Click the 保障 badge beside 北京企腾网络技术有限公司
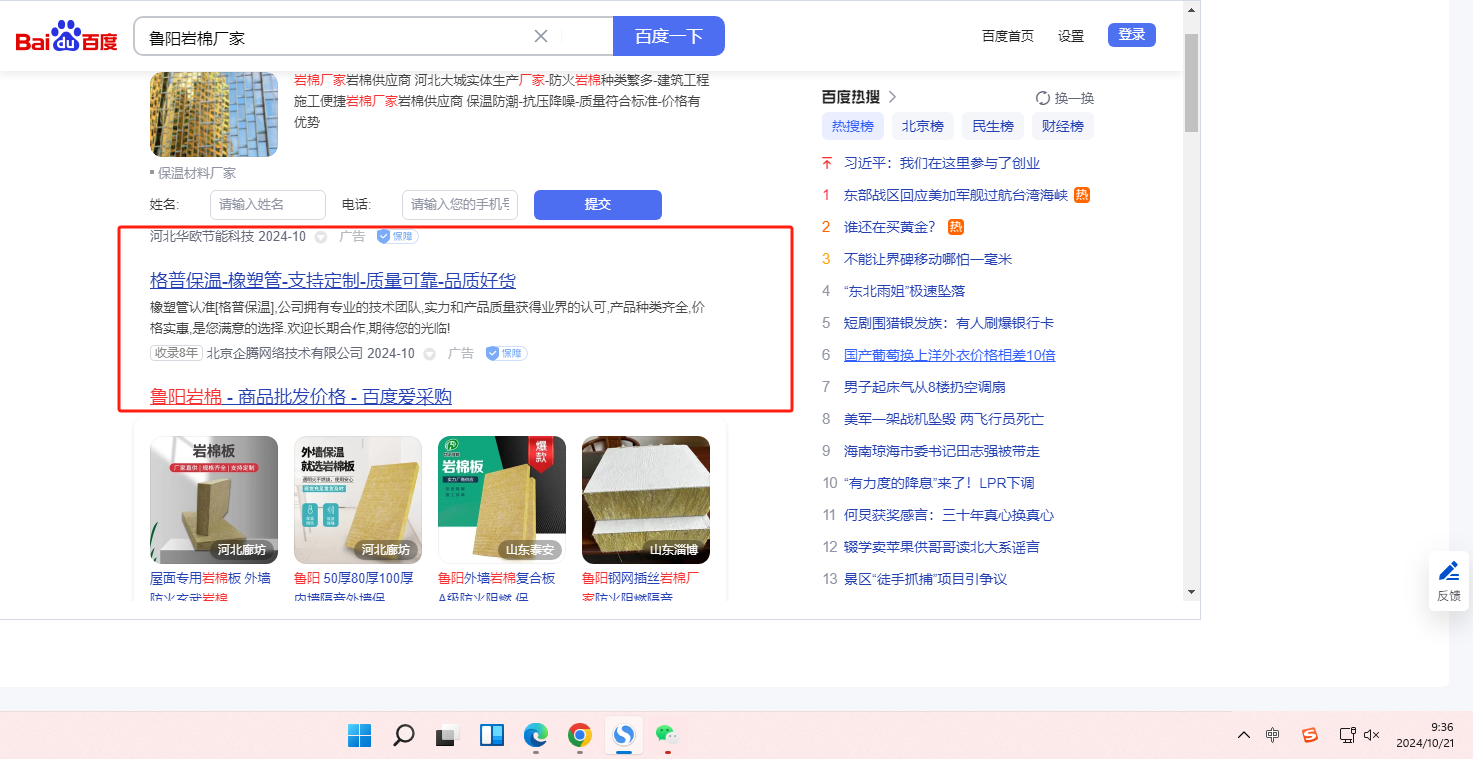The width and height of the screenshot is (1473, 759). 506,353
